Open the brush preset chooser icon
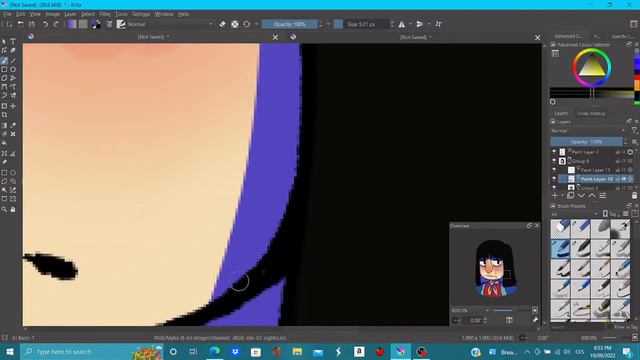This screenshot has height=360, width=640. [121, 24]
